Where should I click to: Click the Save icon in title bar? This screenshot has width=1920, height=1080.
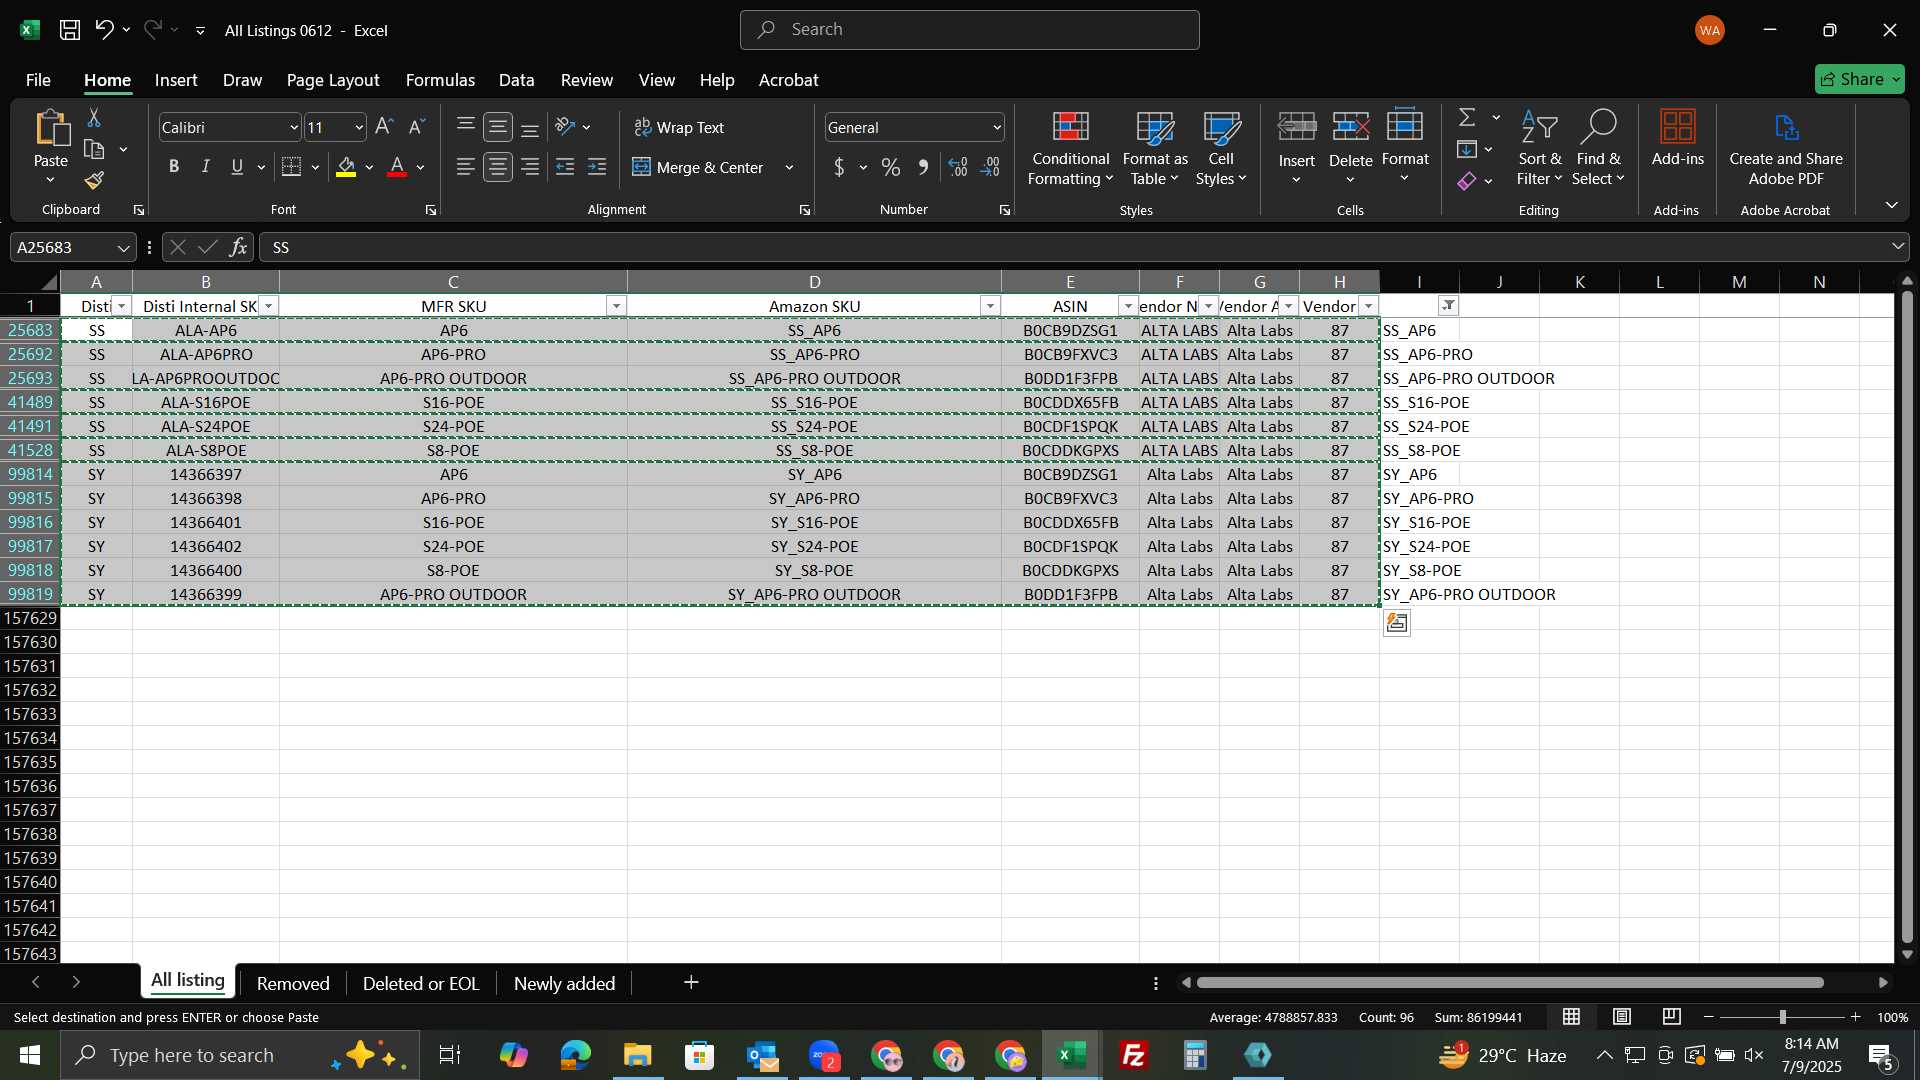point(70,30)
